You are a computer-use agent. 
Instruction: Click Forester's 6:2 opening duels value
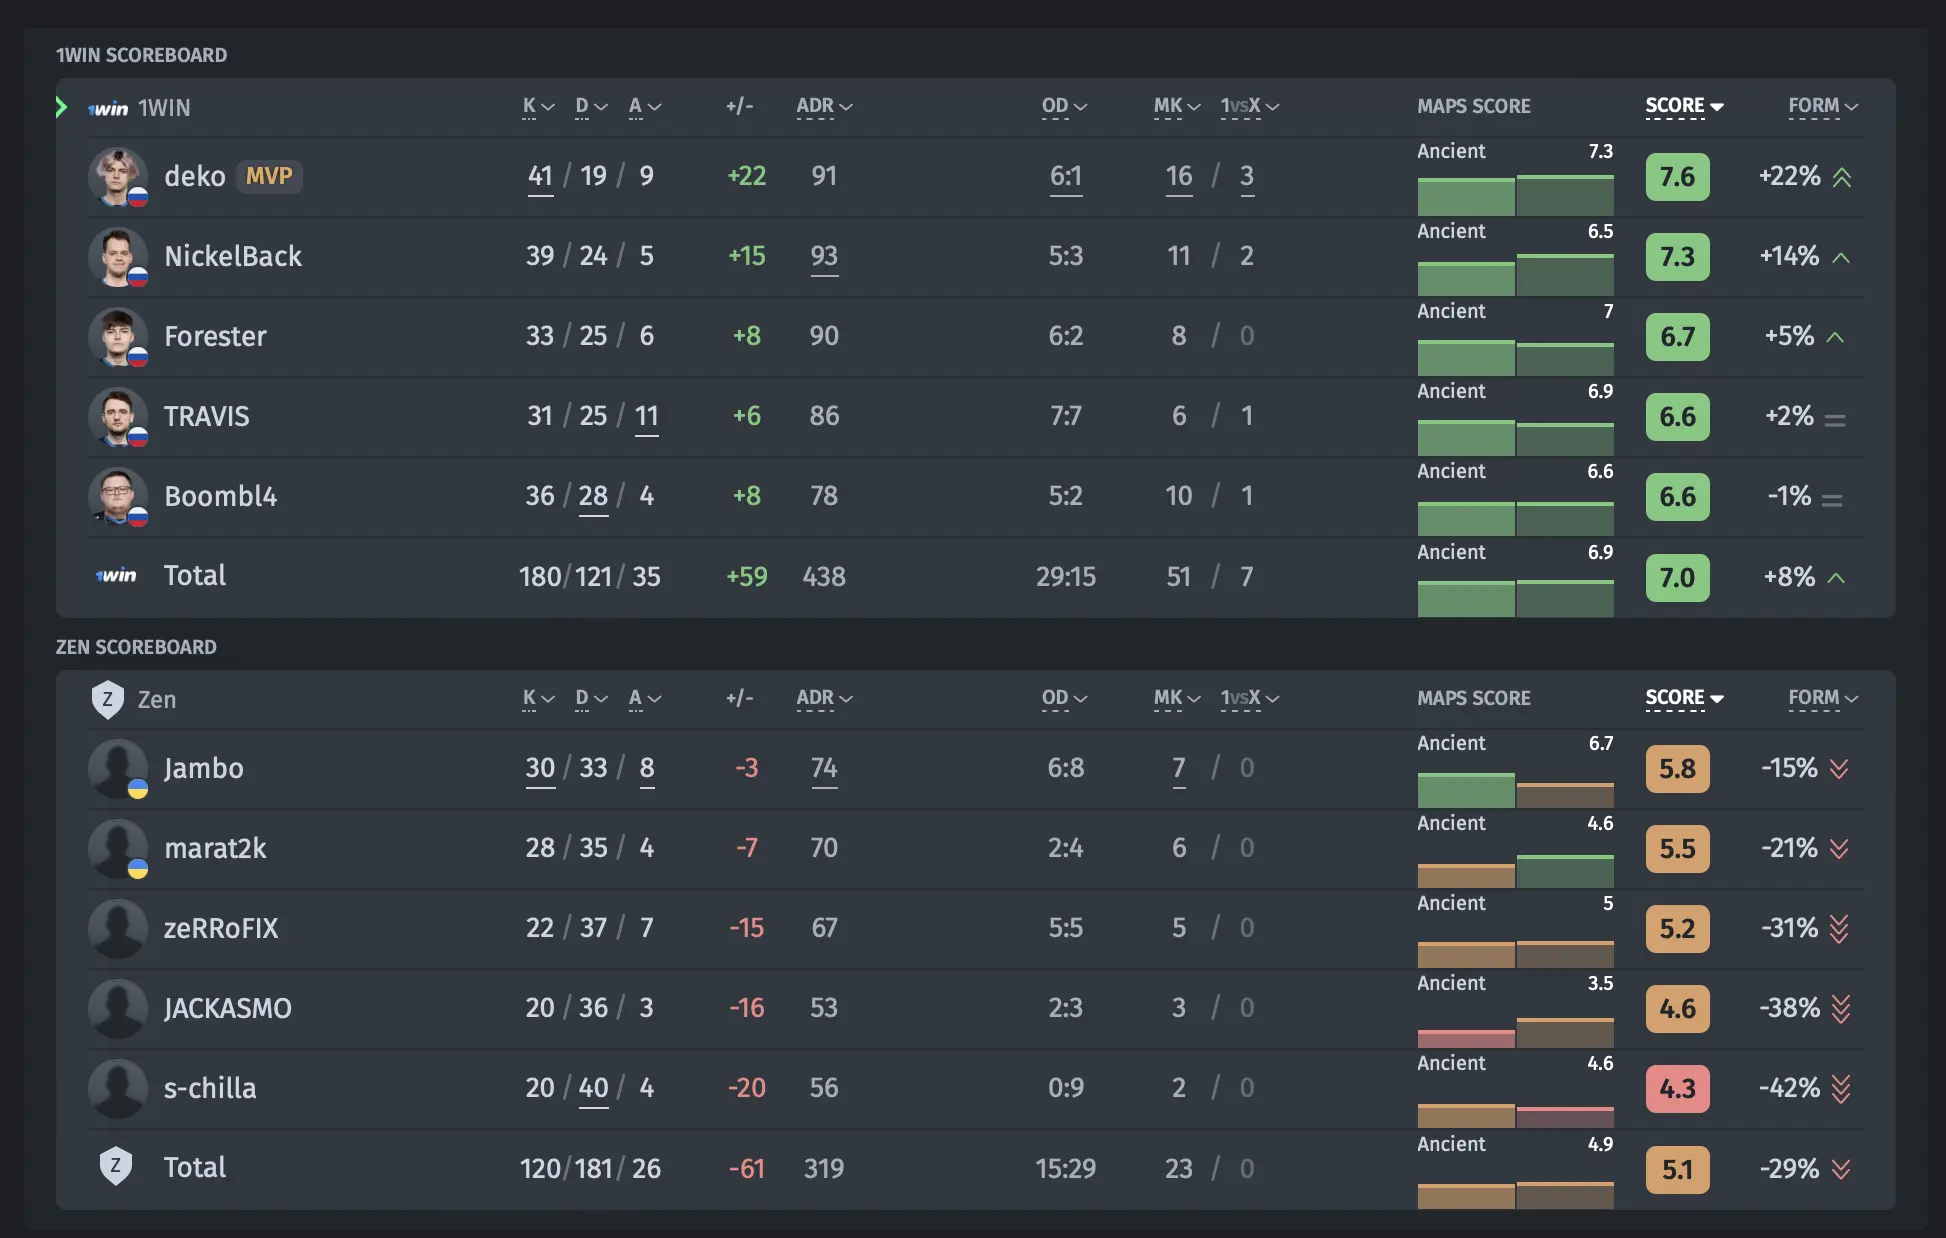[x=1066, y=336]
